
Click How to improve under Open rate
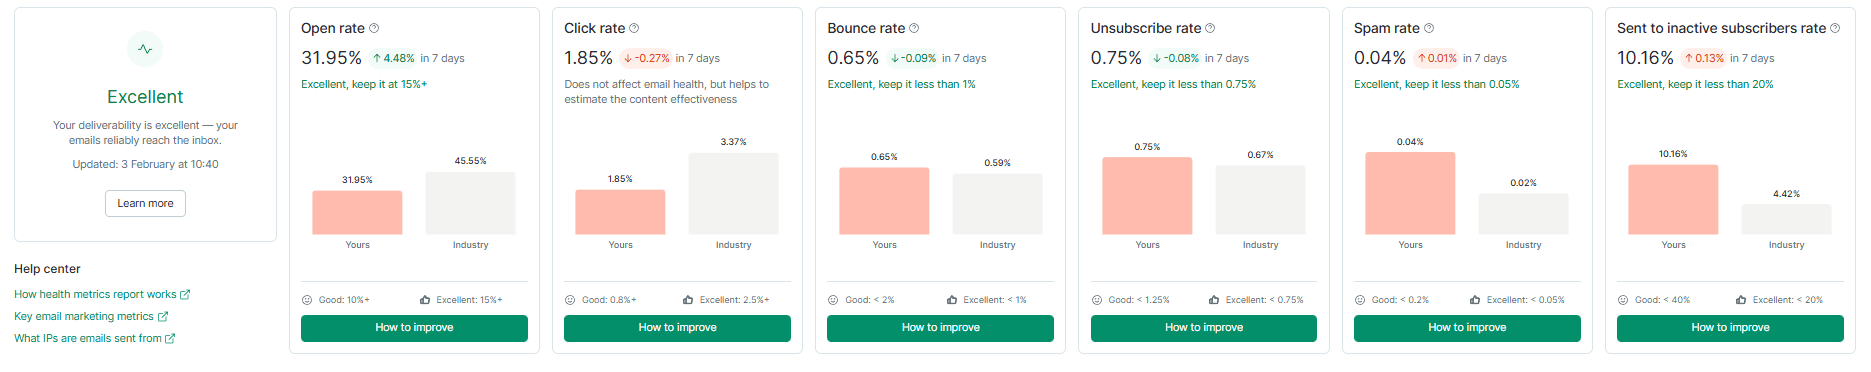click(414, 328)
